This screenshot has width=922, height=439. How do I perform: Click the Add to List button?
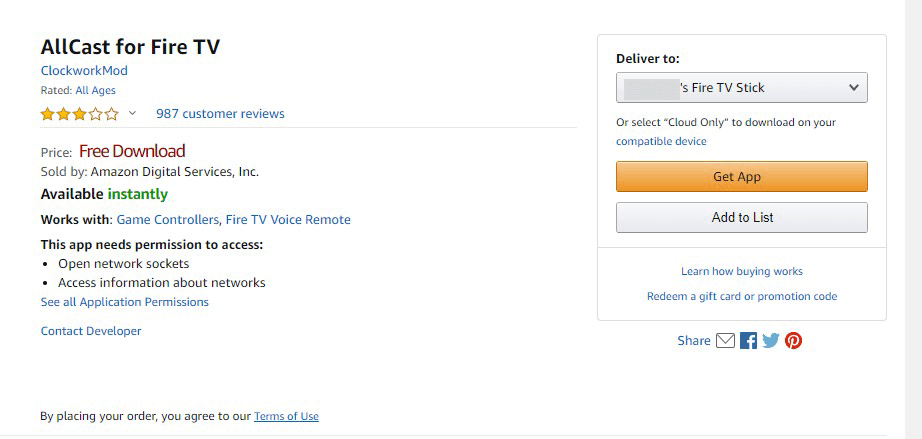[741, 217]
